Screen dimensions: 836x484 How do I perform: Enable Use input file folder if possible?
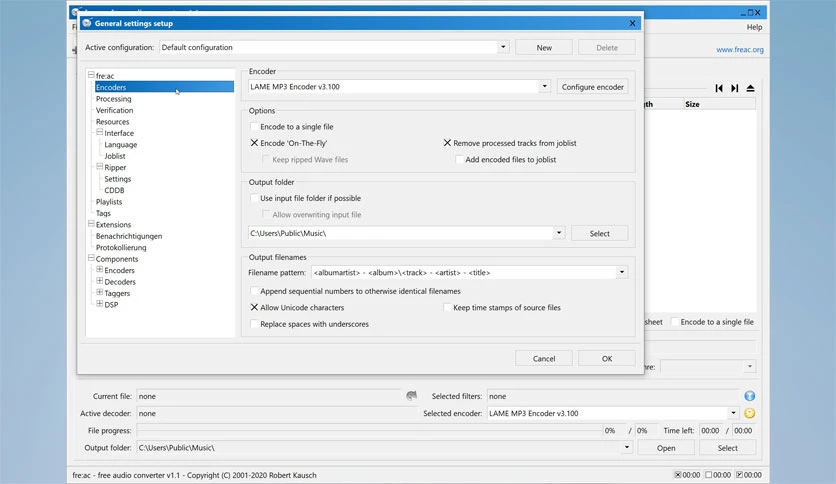[x=254, y=198]
